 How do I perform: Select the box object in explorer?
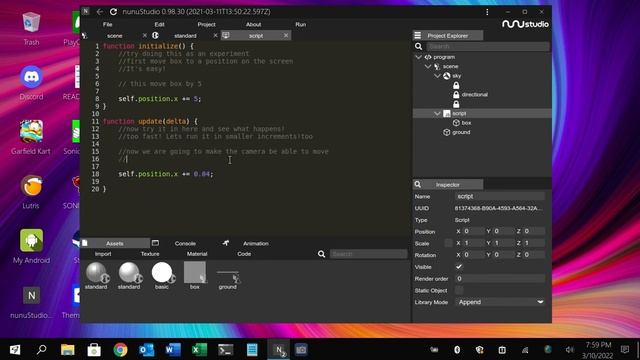tap(467, 123)
